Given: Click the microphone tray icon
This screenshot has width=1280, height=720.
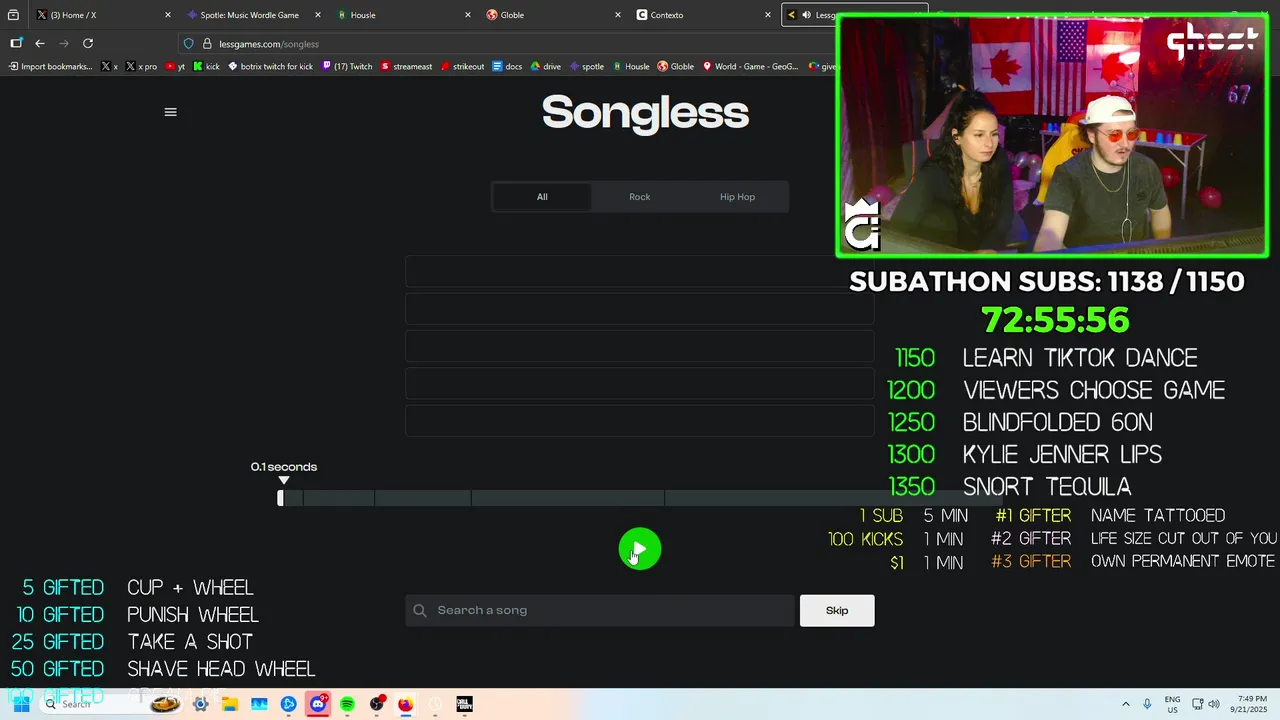Looking at the screenshot, I should point(1147,704).
